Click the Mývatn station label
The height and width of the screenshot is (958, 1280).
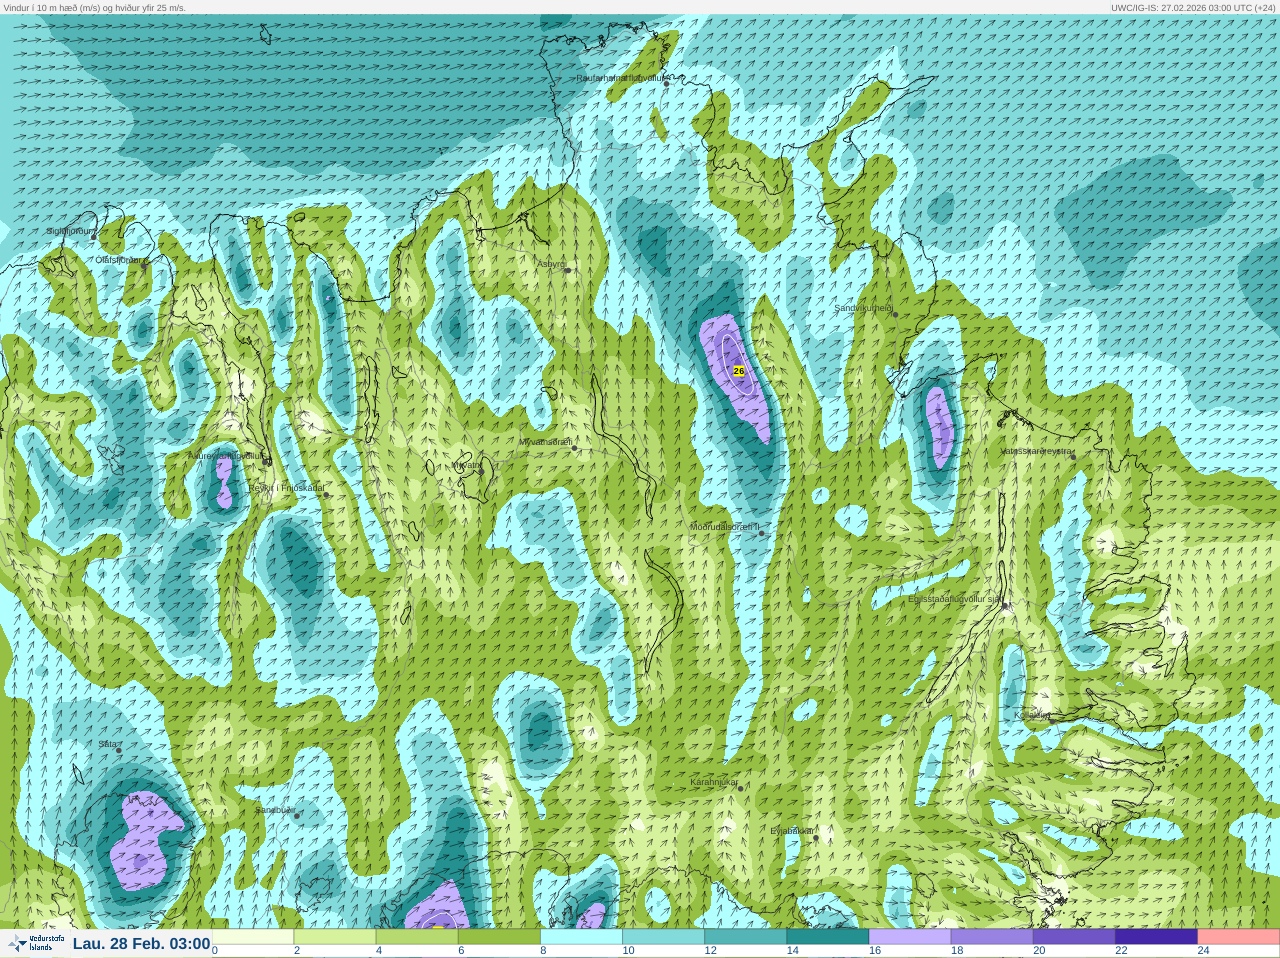tap(466, 465)
